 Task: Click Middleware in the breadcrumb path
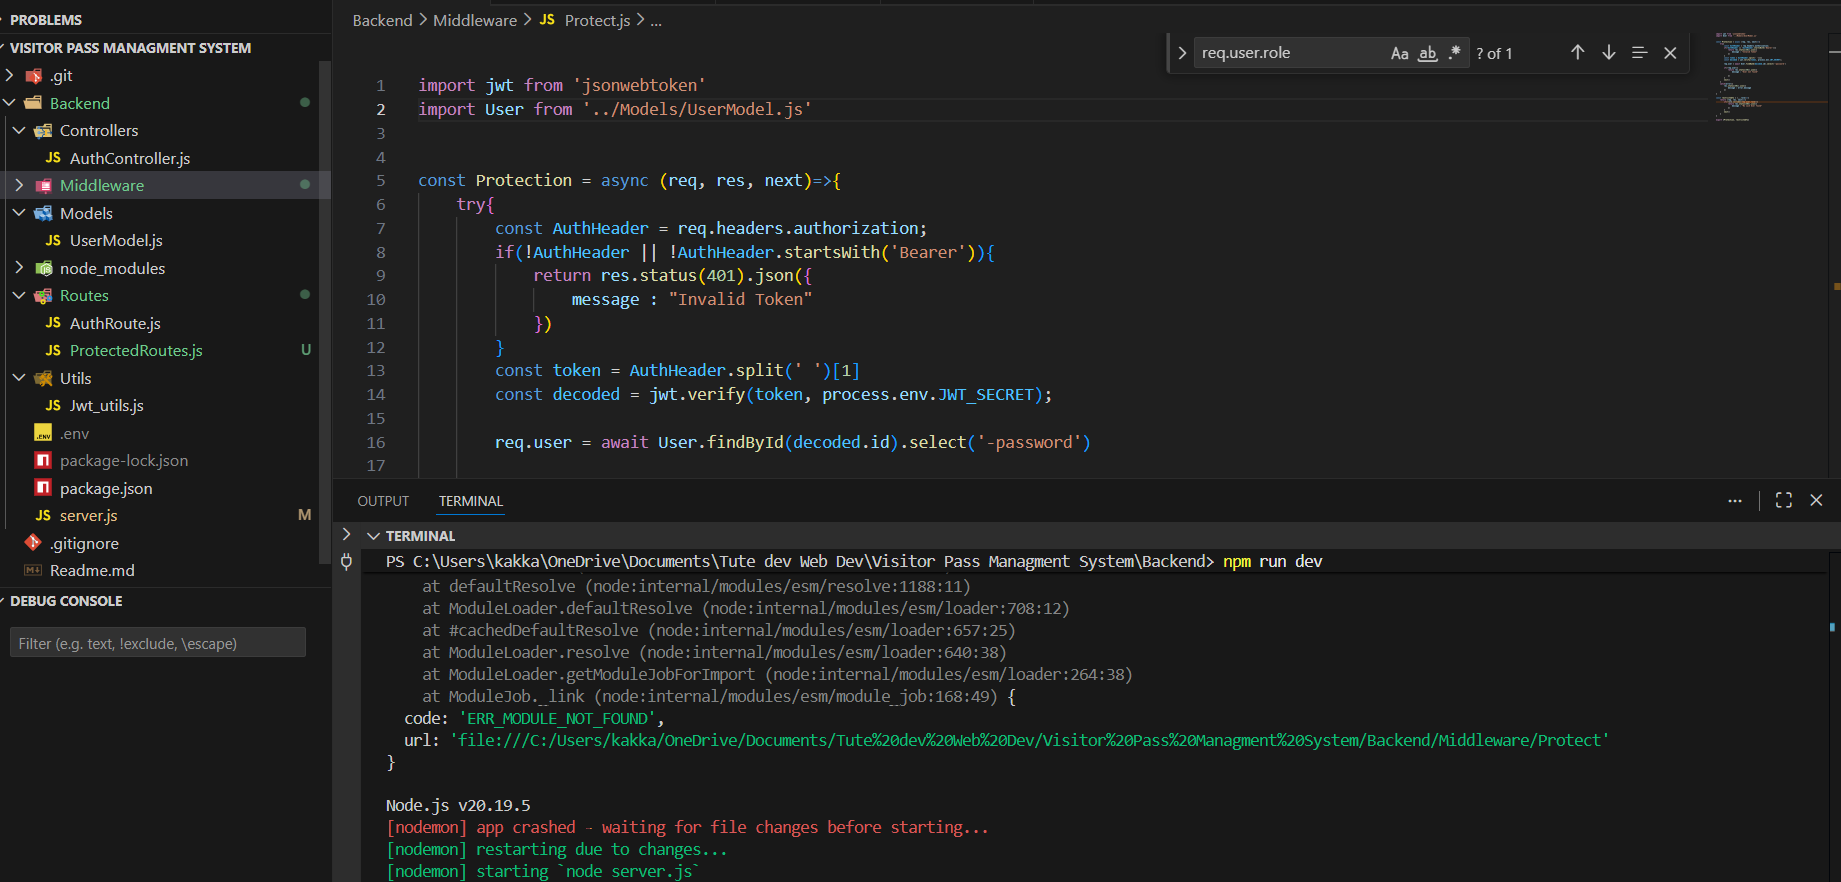pyautogui.click(x=474, y=21)
